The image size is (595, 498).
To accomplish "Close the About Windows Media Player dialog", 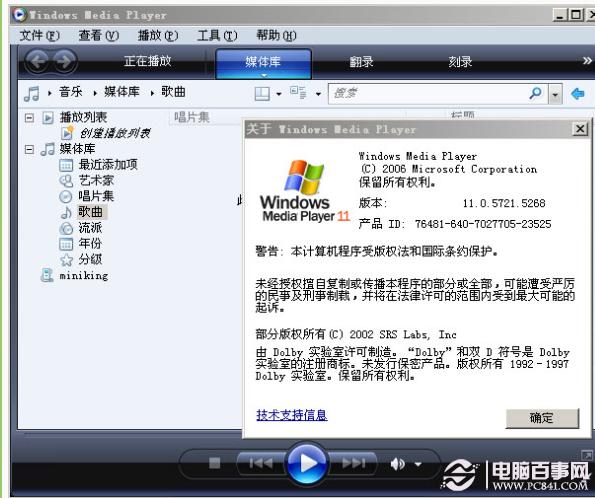I will click(x=580, y=129).
